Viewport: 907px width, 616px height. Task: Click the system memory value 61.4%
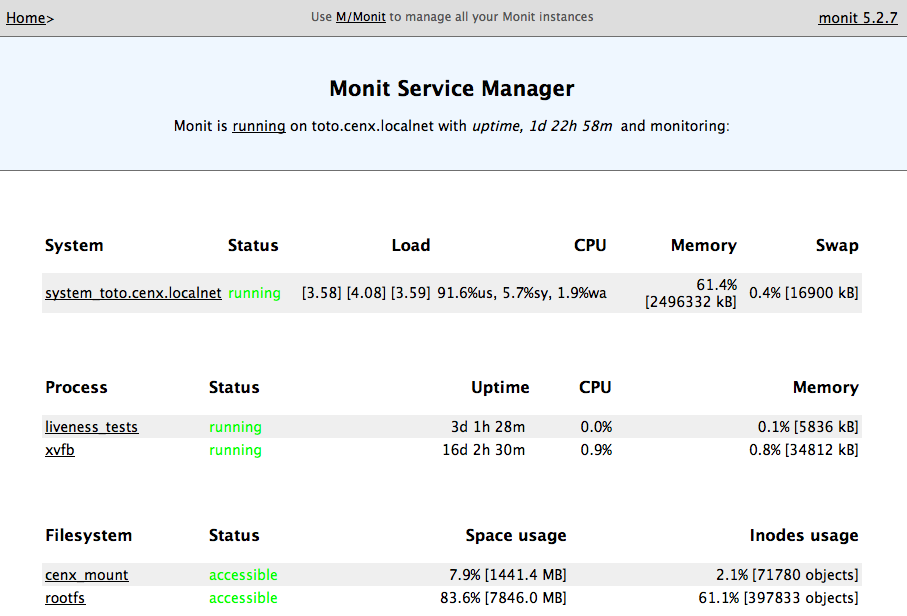click(x=716, y=285)
